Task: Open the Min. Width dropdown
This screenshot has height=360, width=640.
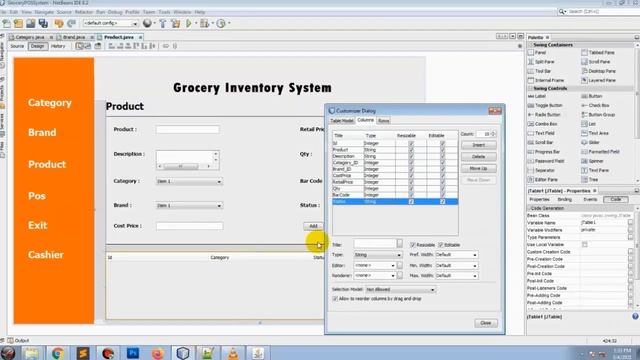Action: [456, 265]
